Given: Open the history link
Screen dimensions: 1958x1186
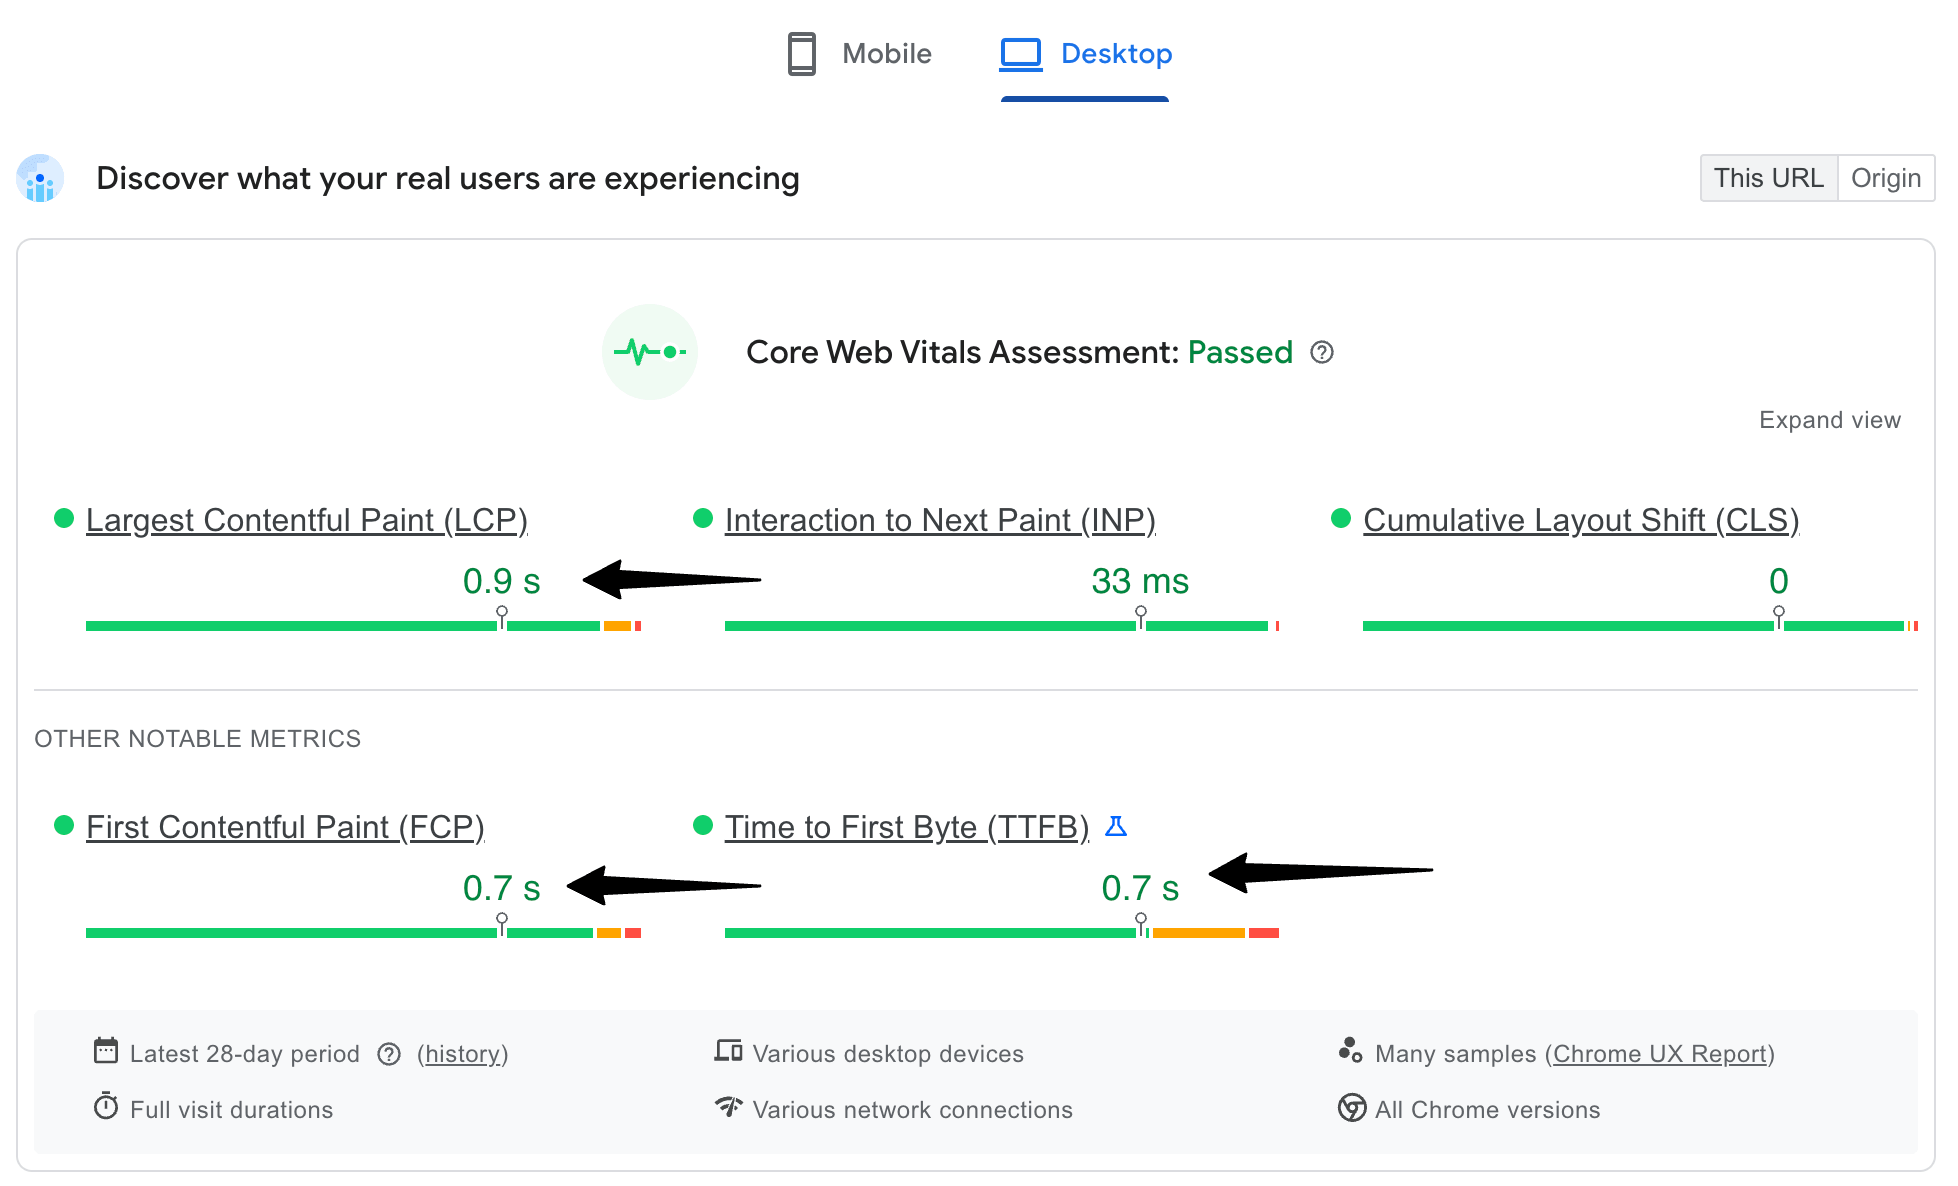Looking at the screenshot, I should [x=462, y=1053].
